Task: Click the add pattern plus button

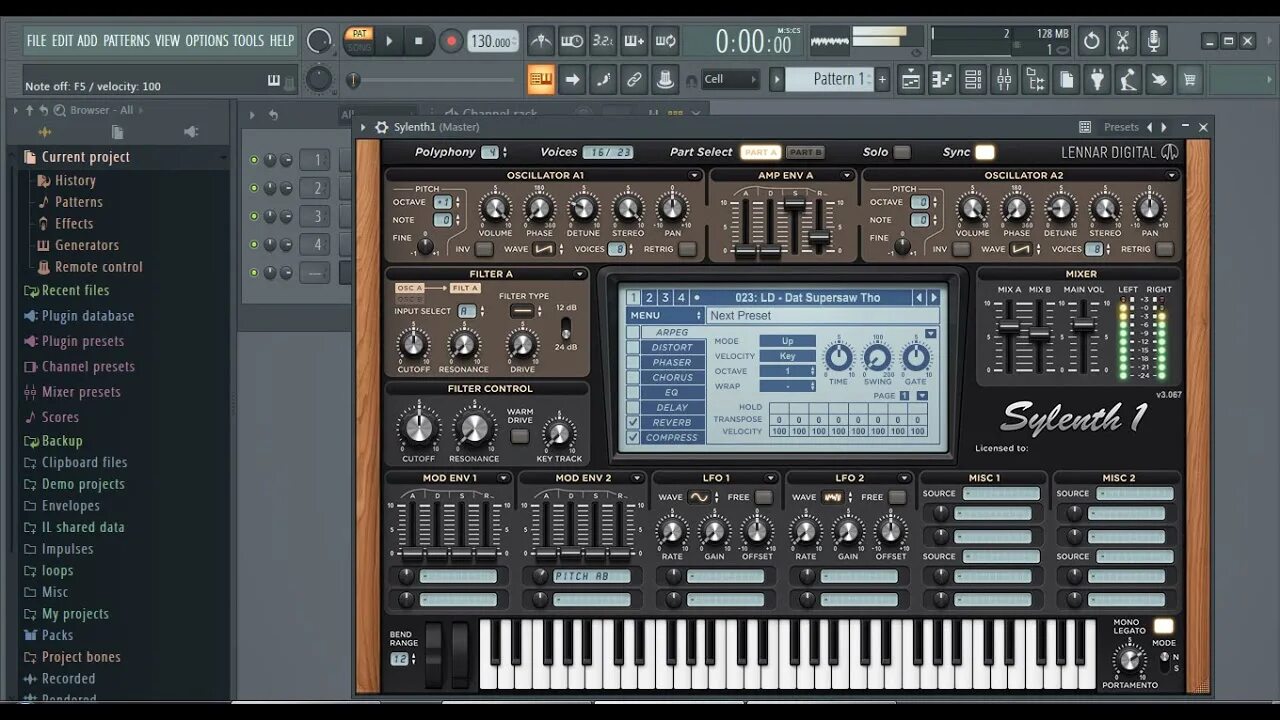Action: tap(882, 79)
